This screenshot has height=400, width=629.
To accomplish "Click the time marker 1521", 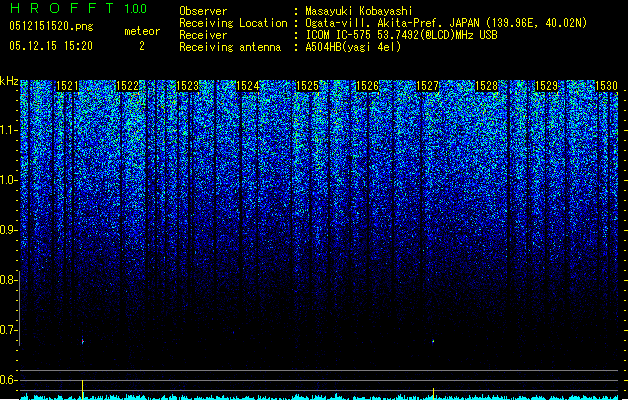I will click(x=67, y=86).
